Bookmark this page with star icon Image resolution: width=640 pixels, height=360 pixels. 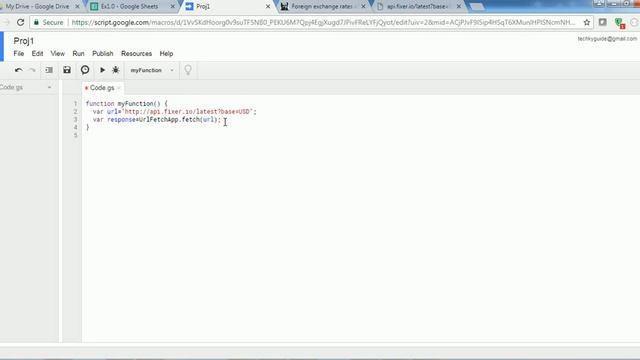point(587,22)
